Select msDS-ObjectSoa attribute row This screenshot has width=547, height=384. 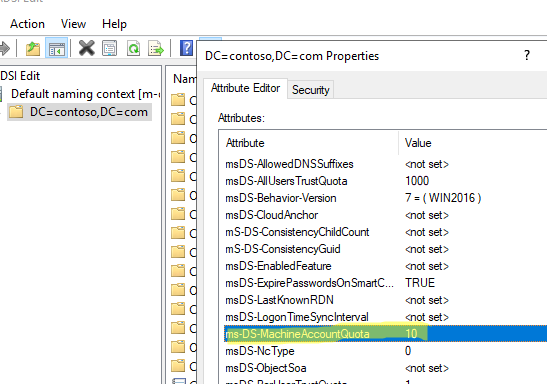pyautogui.click(x=386, y=368)
